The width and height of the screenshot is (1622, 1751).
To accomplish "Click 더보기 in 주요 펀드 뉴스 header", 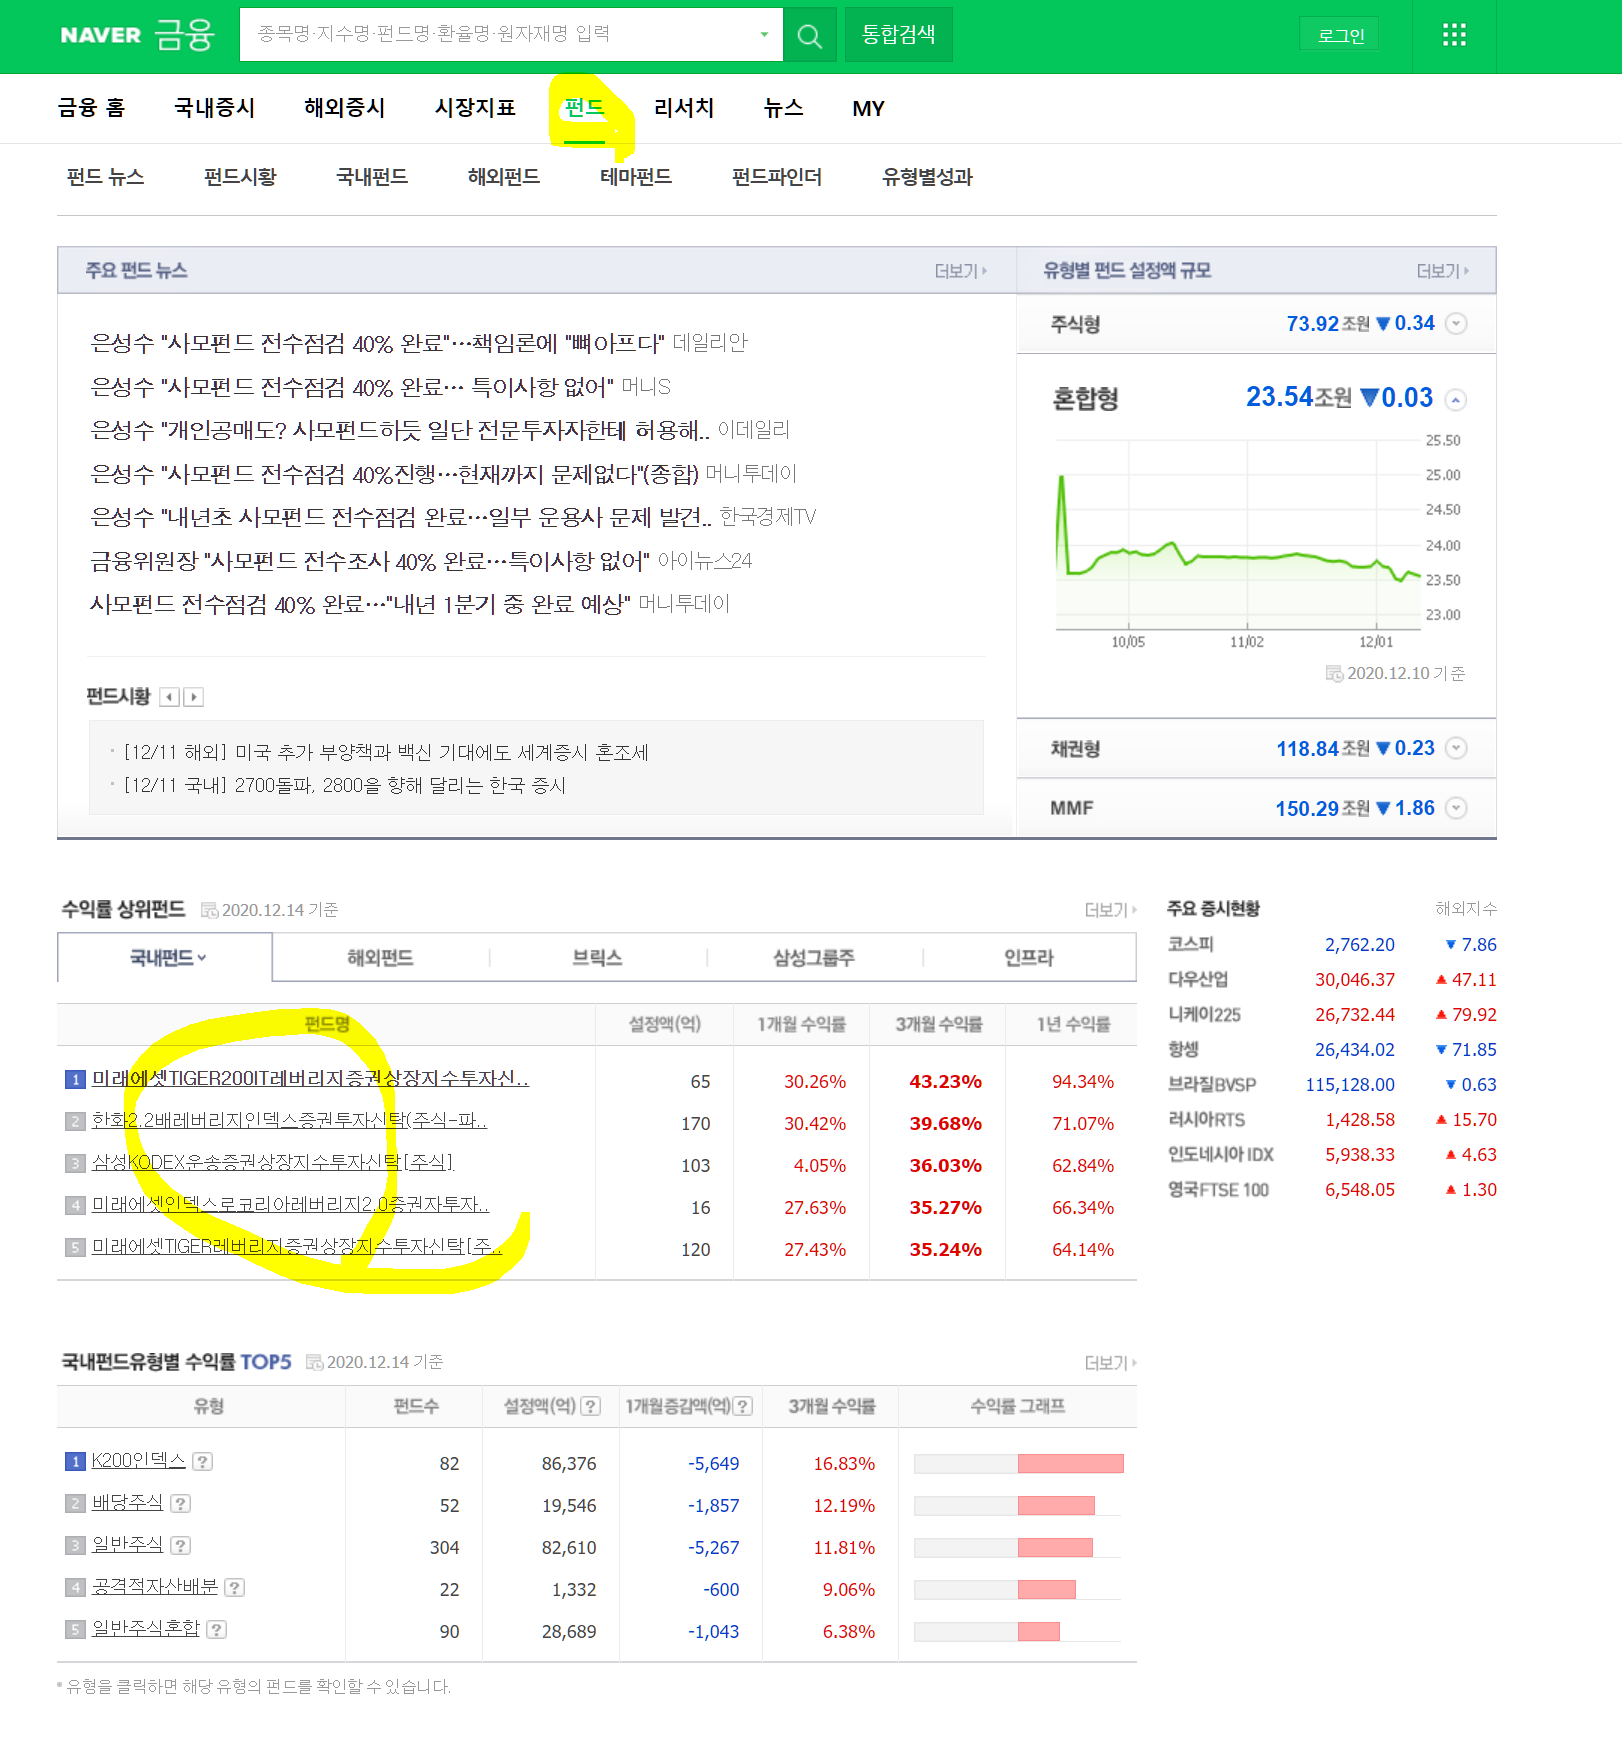I will coord(961,271).
